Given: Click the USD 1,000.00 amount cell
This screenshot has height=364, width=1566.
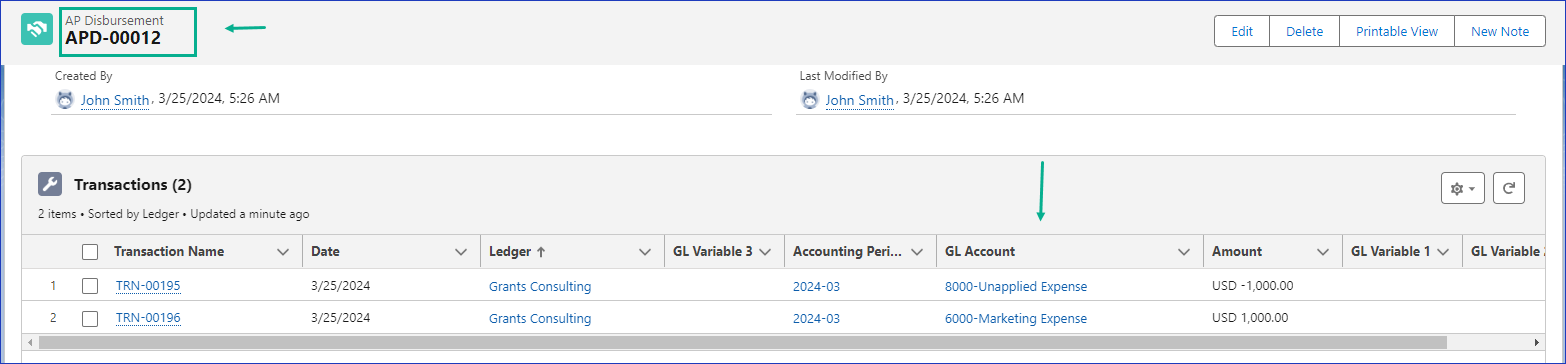Looking at the screenshot, I should click(1251, 318).
